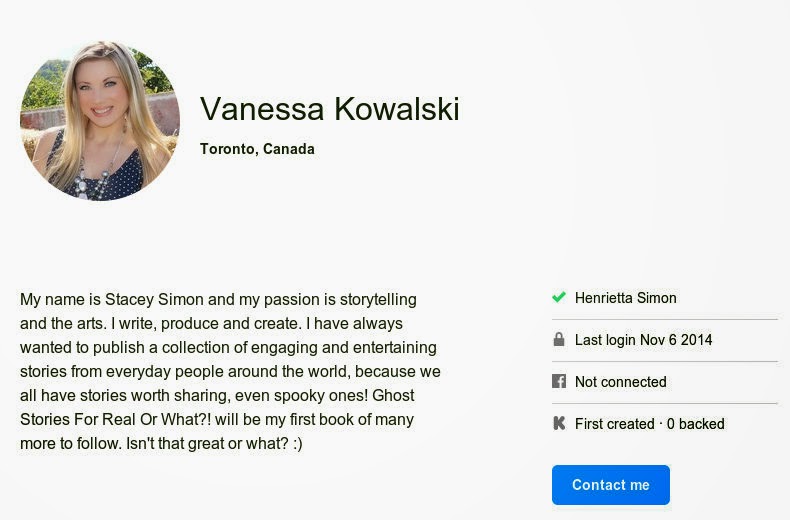Viewport: 790px width, 520px height.
Task: Open Vanessa Kowalski's round profile photo
Action: 100,121
